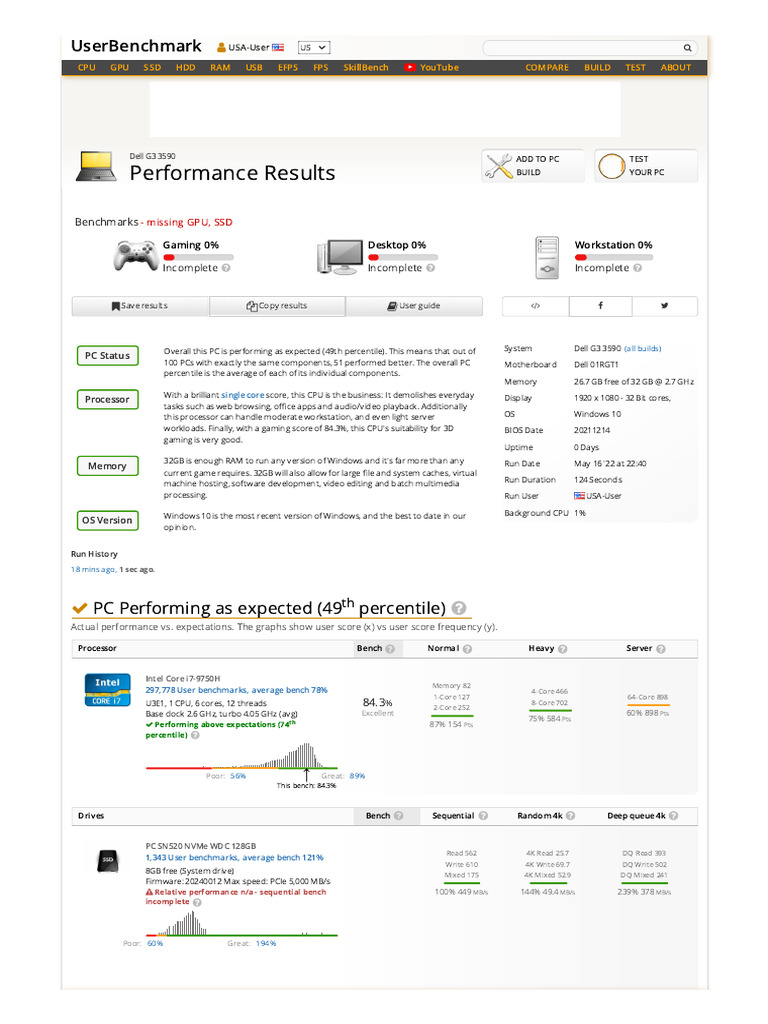768x1024 pixels.
Task: Open the COMPARE menu item
Action: click(x=547, y=67)
